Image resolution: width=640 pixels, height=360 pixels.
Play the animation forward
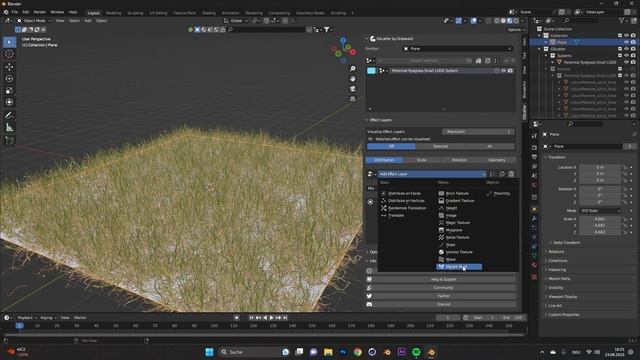pyautogui.click(x=271, y=318)
